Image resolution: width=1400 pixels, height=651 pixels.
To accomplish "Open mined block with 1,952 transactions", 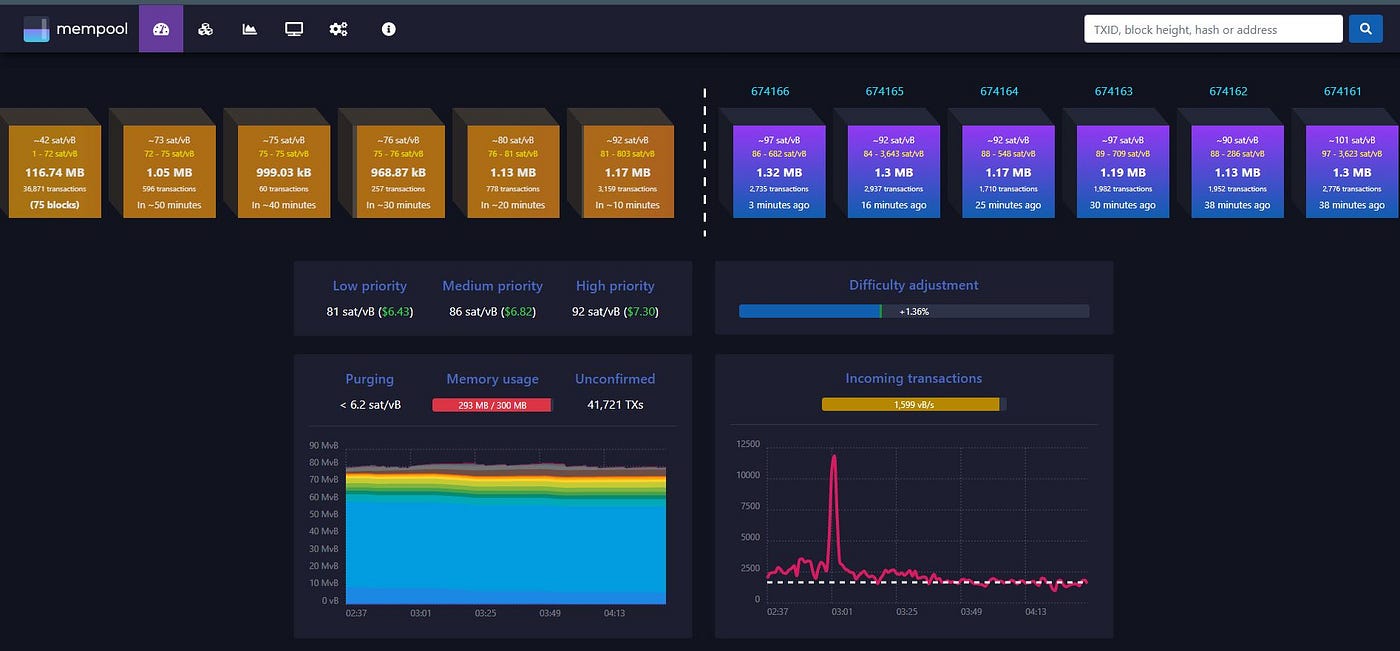I will [1237, 171].
